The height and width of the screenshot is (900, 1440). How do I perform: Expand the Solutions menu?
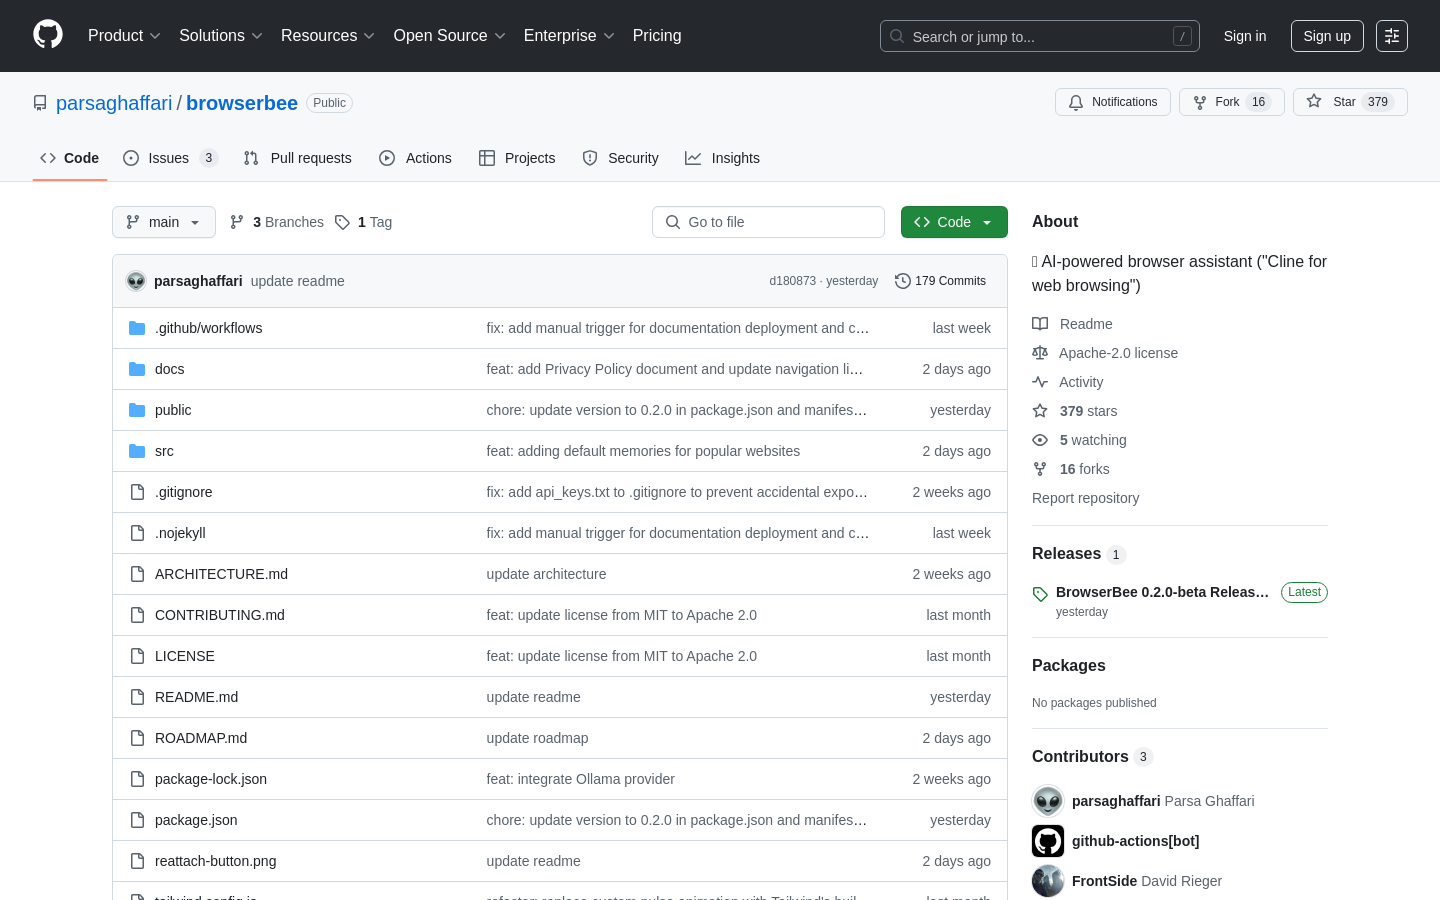tap(221, 36)
